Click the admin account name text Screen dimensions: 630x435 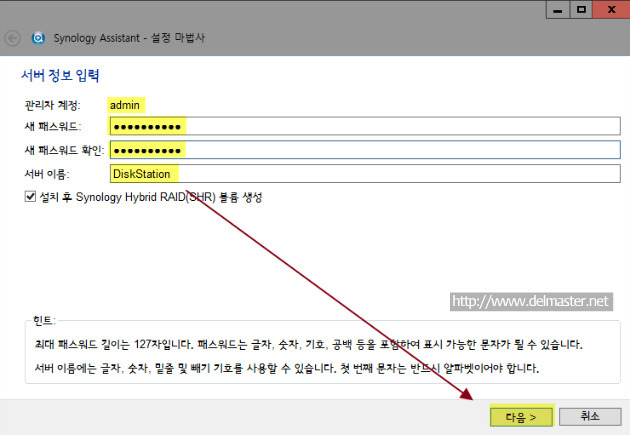[x=125, y=105]
